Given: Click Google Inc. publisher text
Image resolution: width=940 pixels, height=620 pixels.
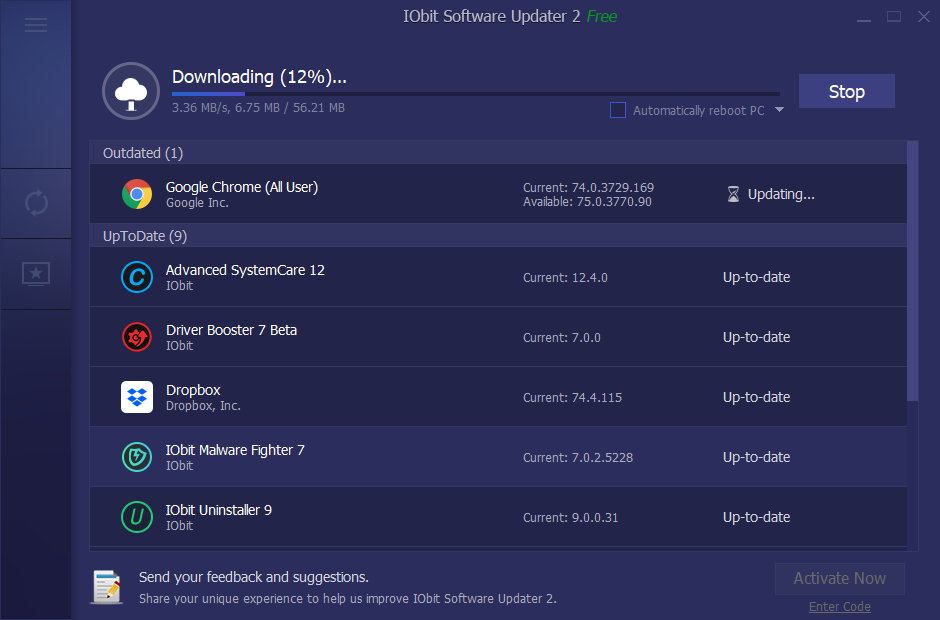Looking at the screenshot, I should coord(197,203).
